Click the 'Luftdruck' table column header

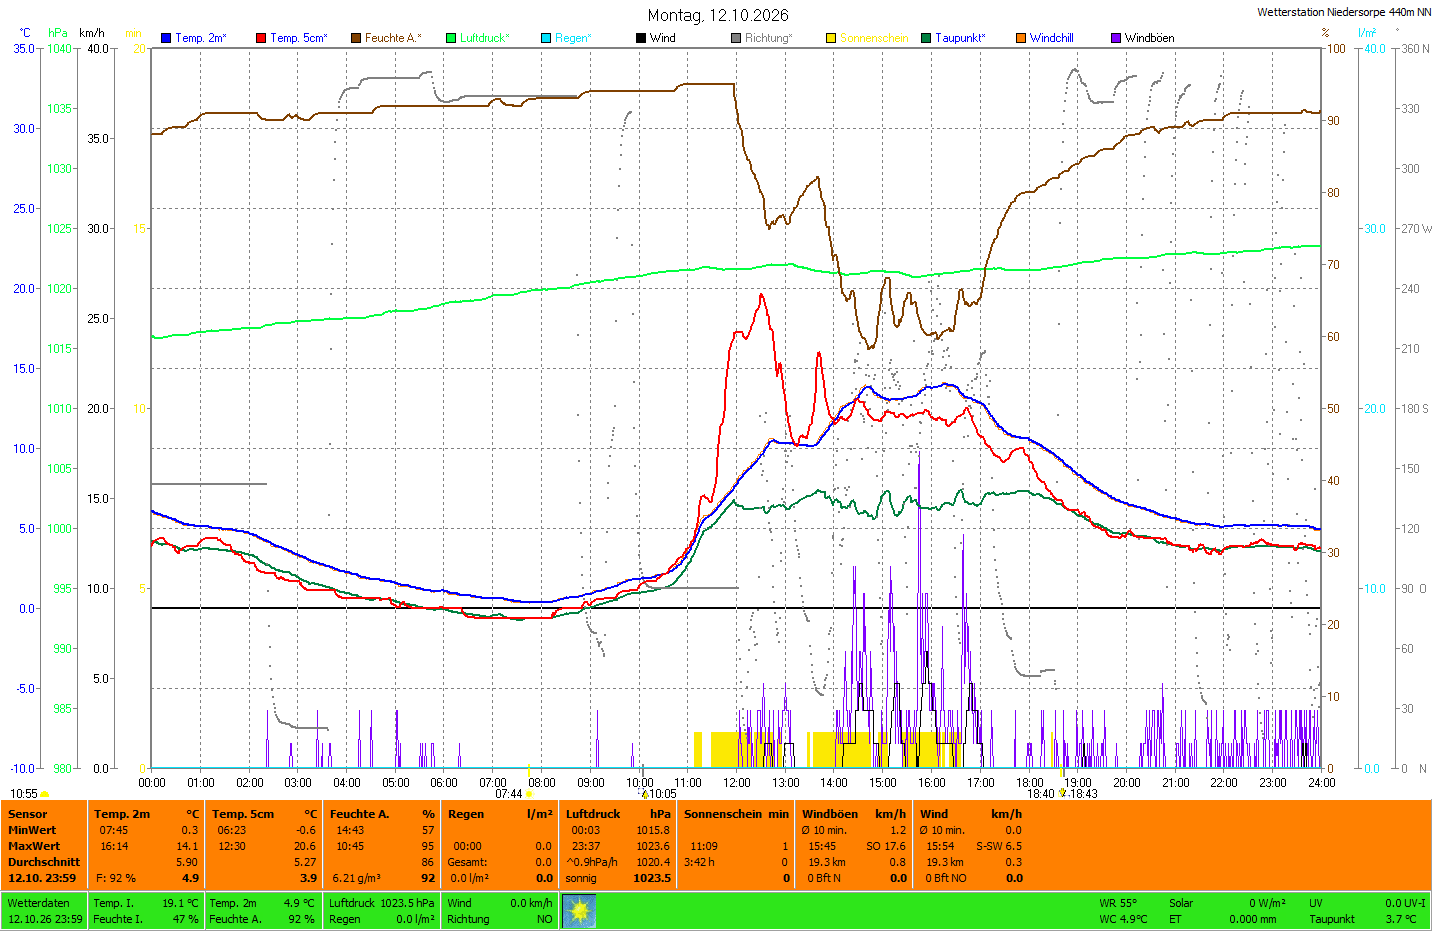(x=593, y=814)
